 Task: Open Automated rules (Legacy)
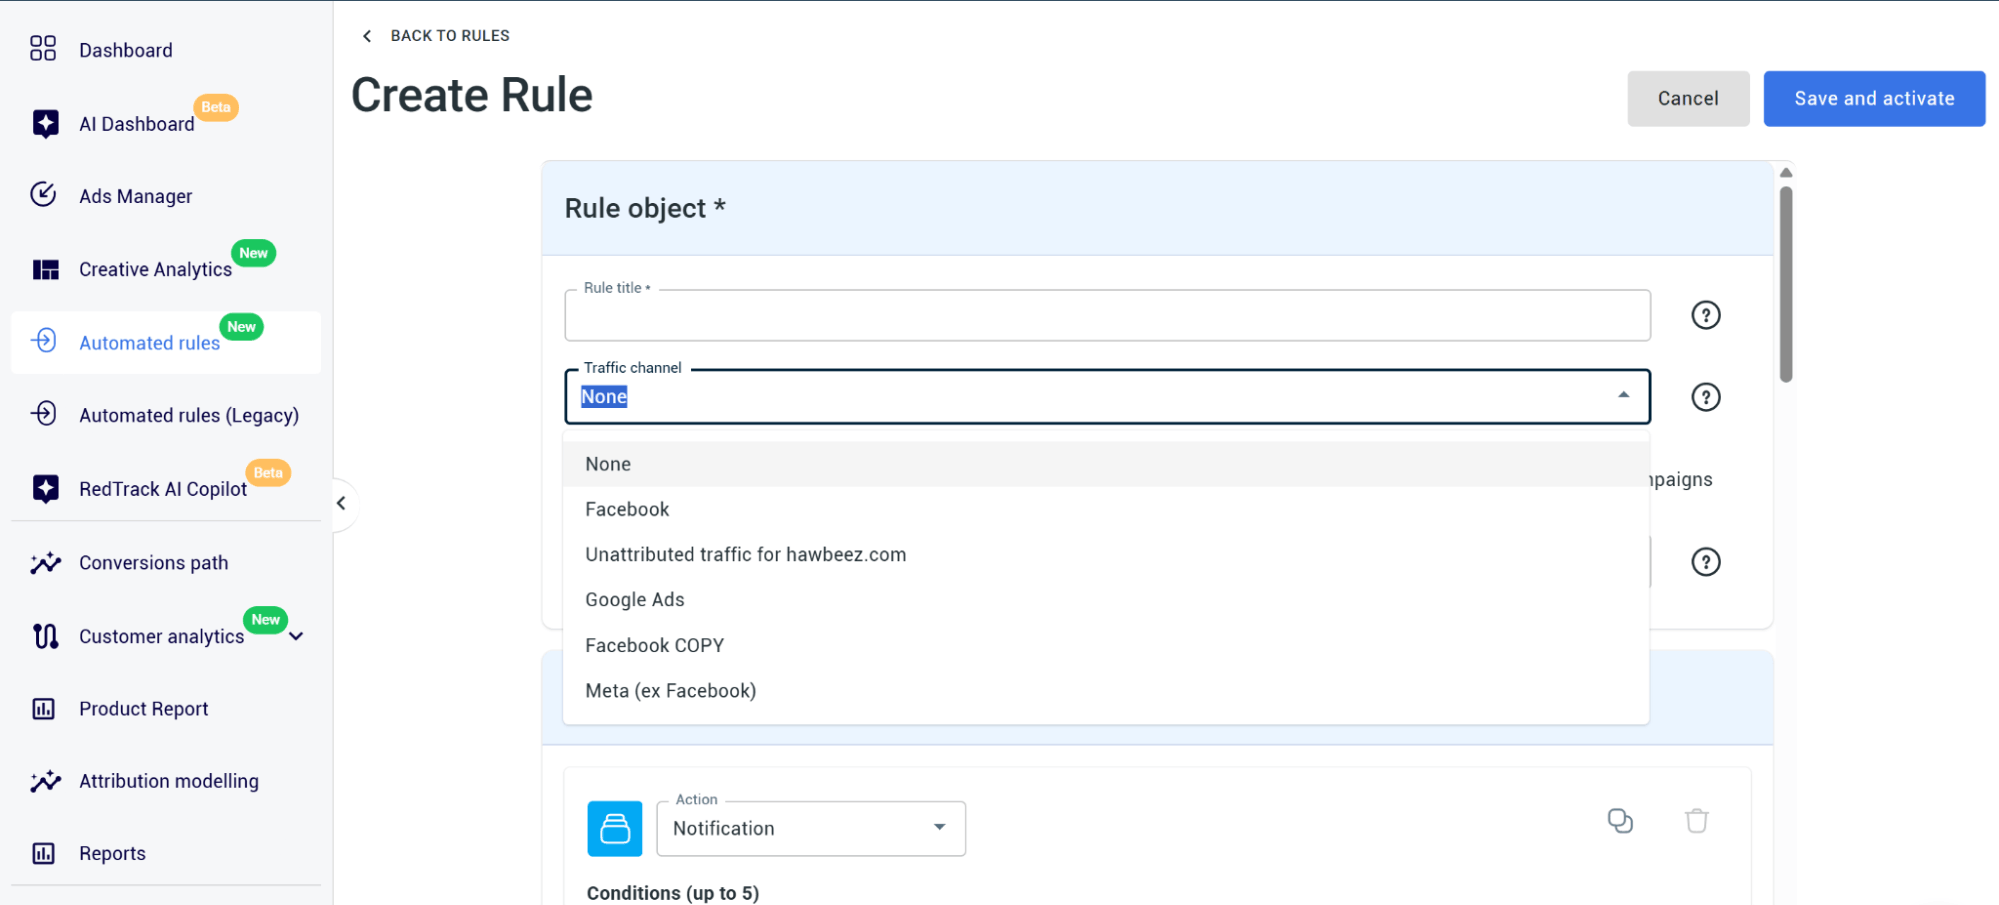(189, 415)
